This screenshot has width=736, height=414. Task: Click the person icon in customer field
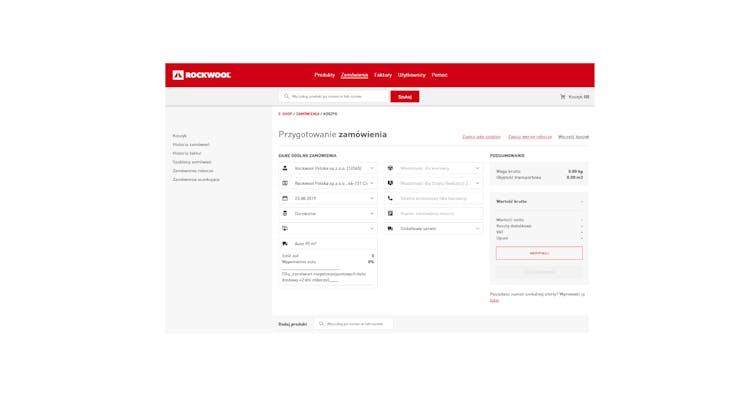(285, 168)
